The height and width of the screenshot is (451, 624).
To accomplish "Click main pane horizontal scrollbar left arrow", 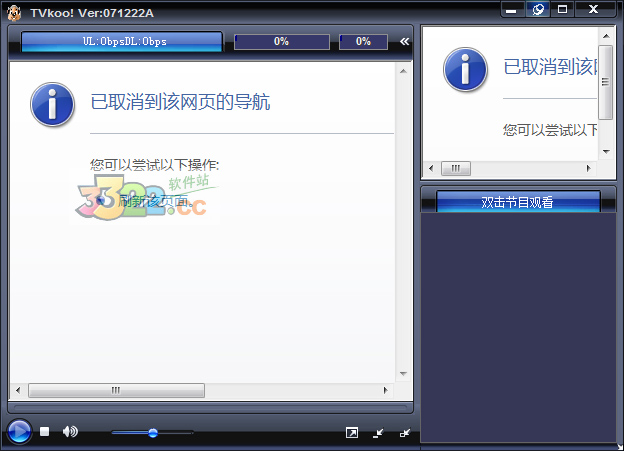I will click(x=18, y=390).
